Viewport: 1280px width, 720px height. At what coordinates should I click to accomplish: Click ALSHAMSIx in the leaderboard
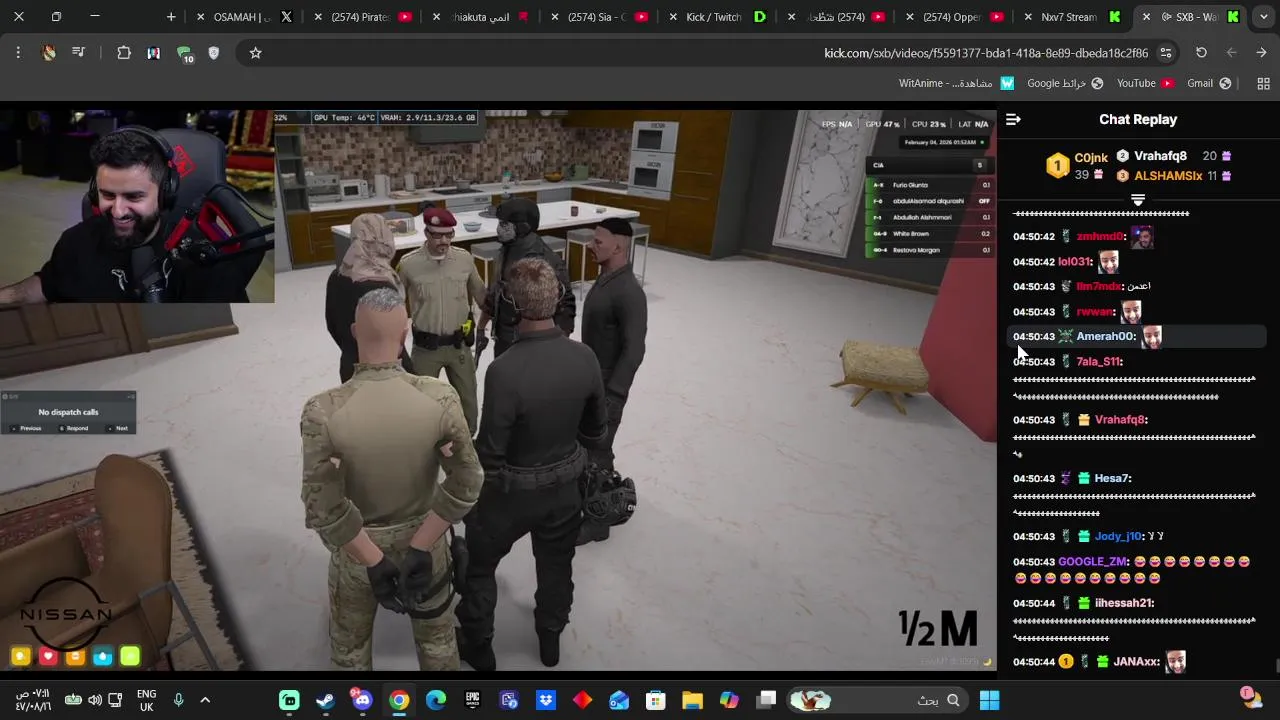click(1168, 176)
